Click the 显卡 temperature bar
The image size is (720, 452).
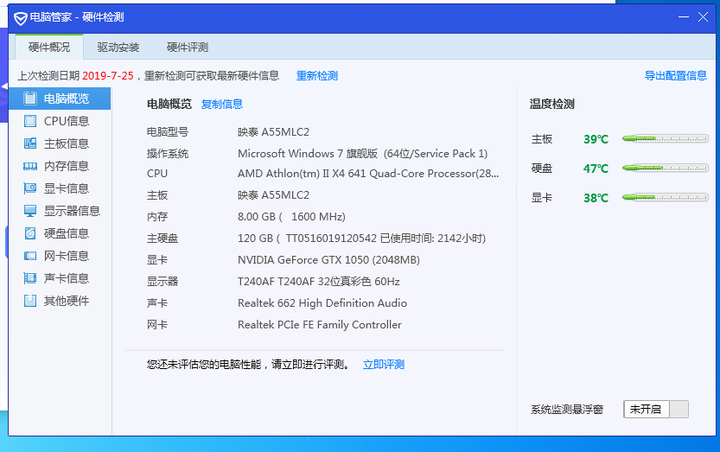click(665, 198)
